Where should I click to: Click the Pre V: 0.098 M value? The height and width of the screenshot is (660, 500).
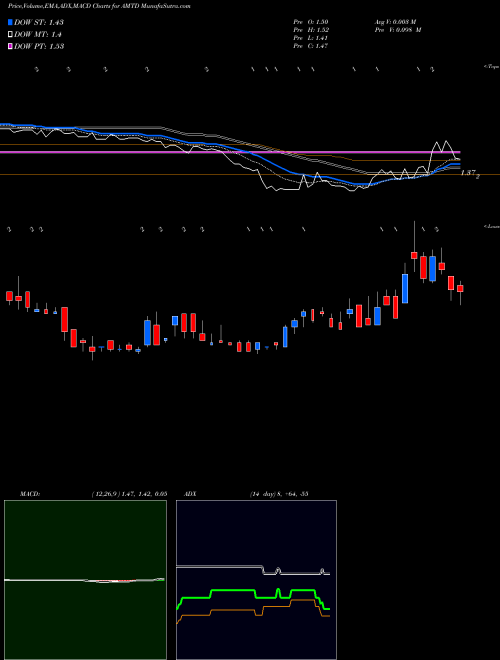pos(398,30)
